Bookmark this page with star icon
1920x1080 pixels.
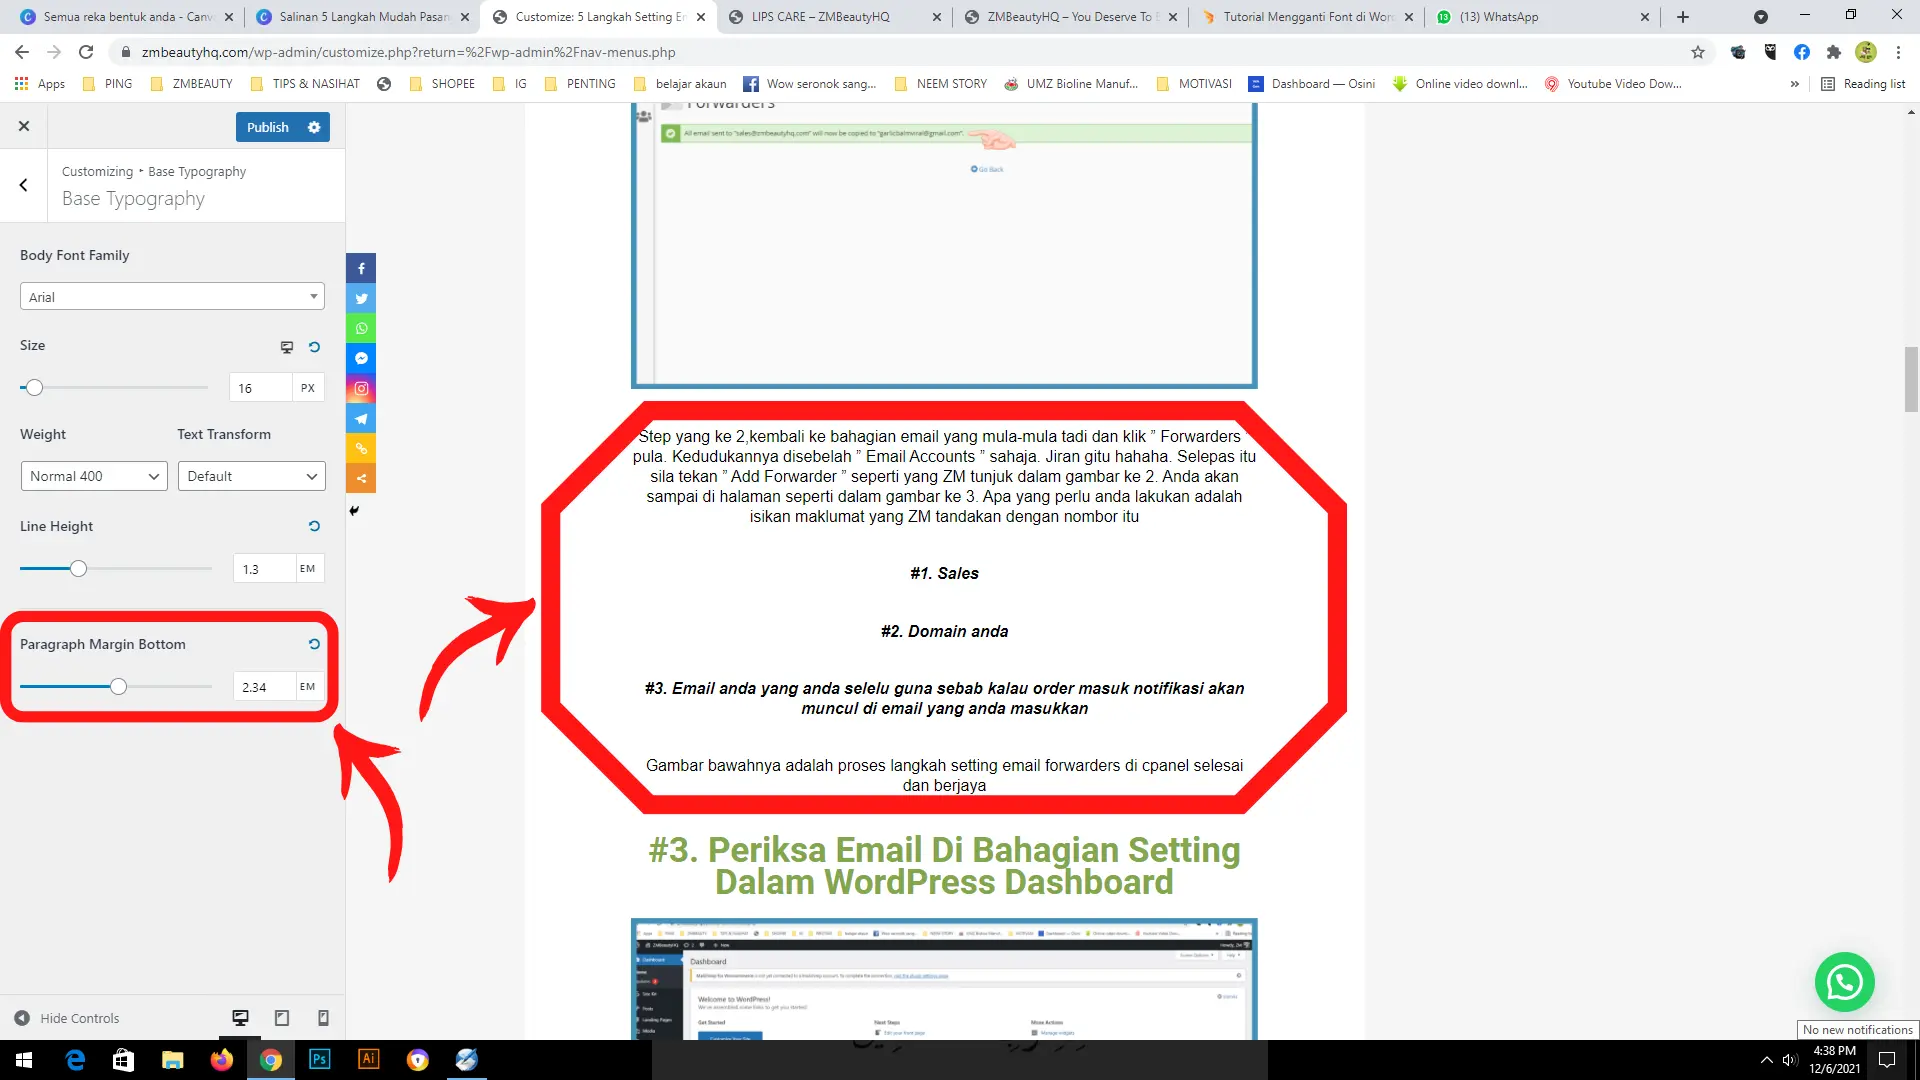1697,52
